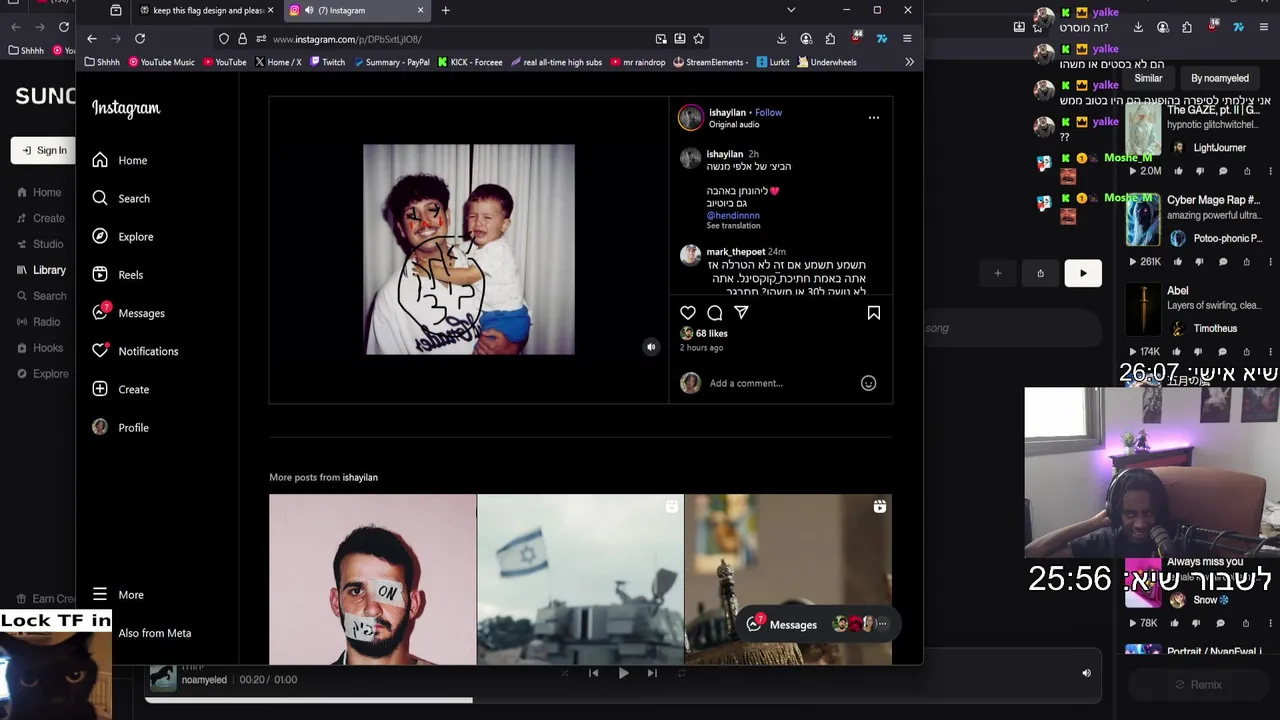Thumbs down Abel song in Suno

pos(1199,352)
